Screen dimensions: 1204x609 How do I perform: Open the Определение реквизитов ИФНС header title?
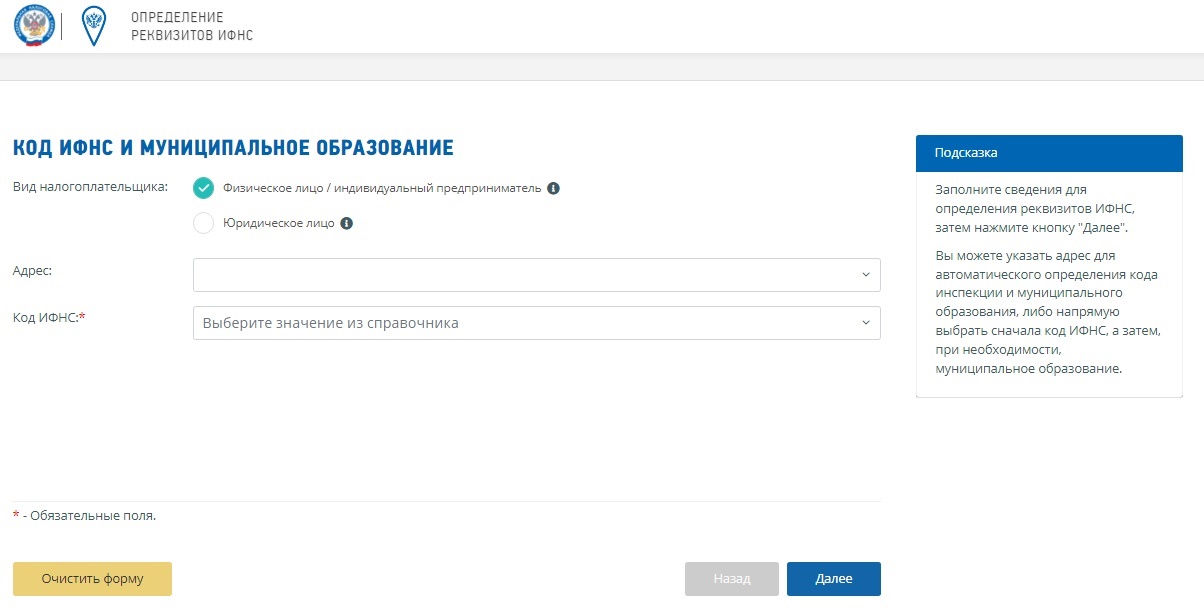click(192, 27)
